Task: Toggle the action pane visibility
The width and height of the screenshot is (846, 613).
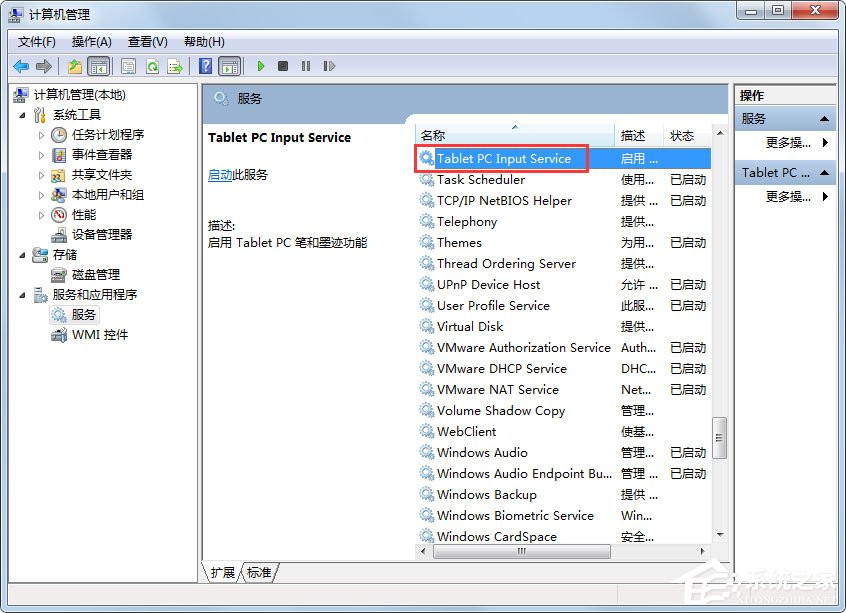Action: (230, 66)
